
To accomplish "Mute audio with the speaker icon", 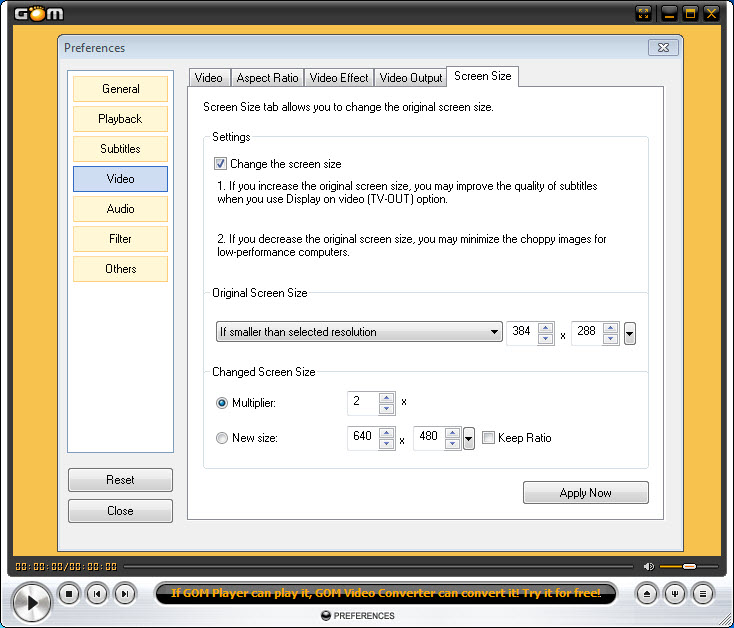I will point(648,567).
